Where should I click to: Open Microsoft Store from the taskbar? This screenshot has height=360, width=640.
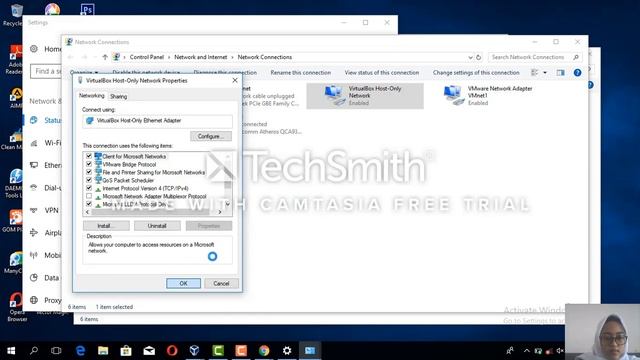[126, 350]
